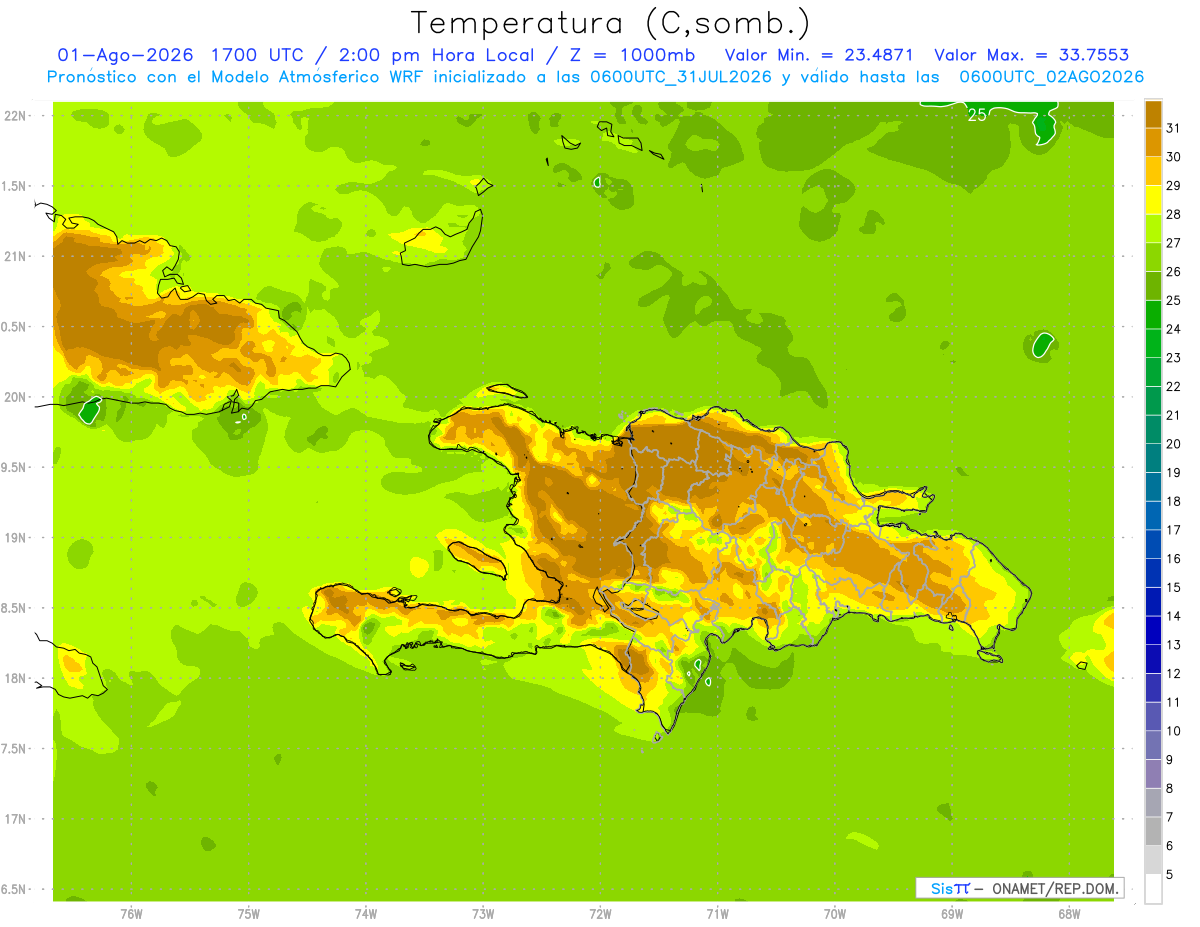Click the "Valor Min. = 23.4871" text
The image size is (1200, 927).
coord(819,55)
